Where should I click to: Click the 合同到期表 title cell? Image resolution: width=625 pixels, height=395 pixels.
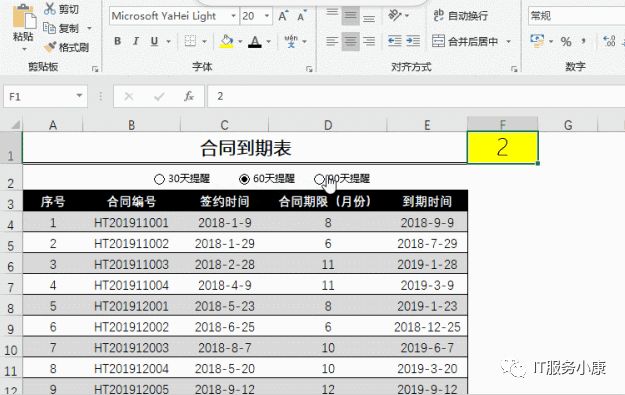pos(245,147)
